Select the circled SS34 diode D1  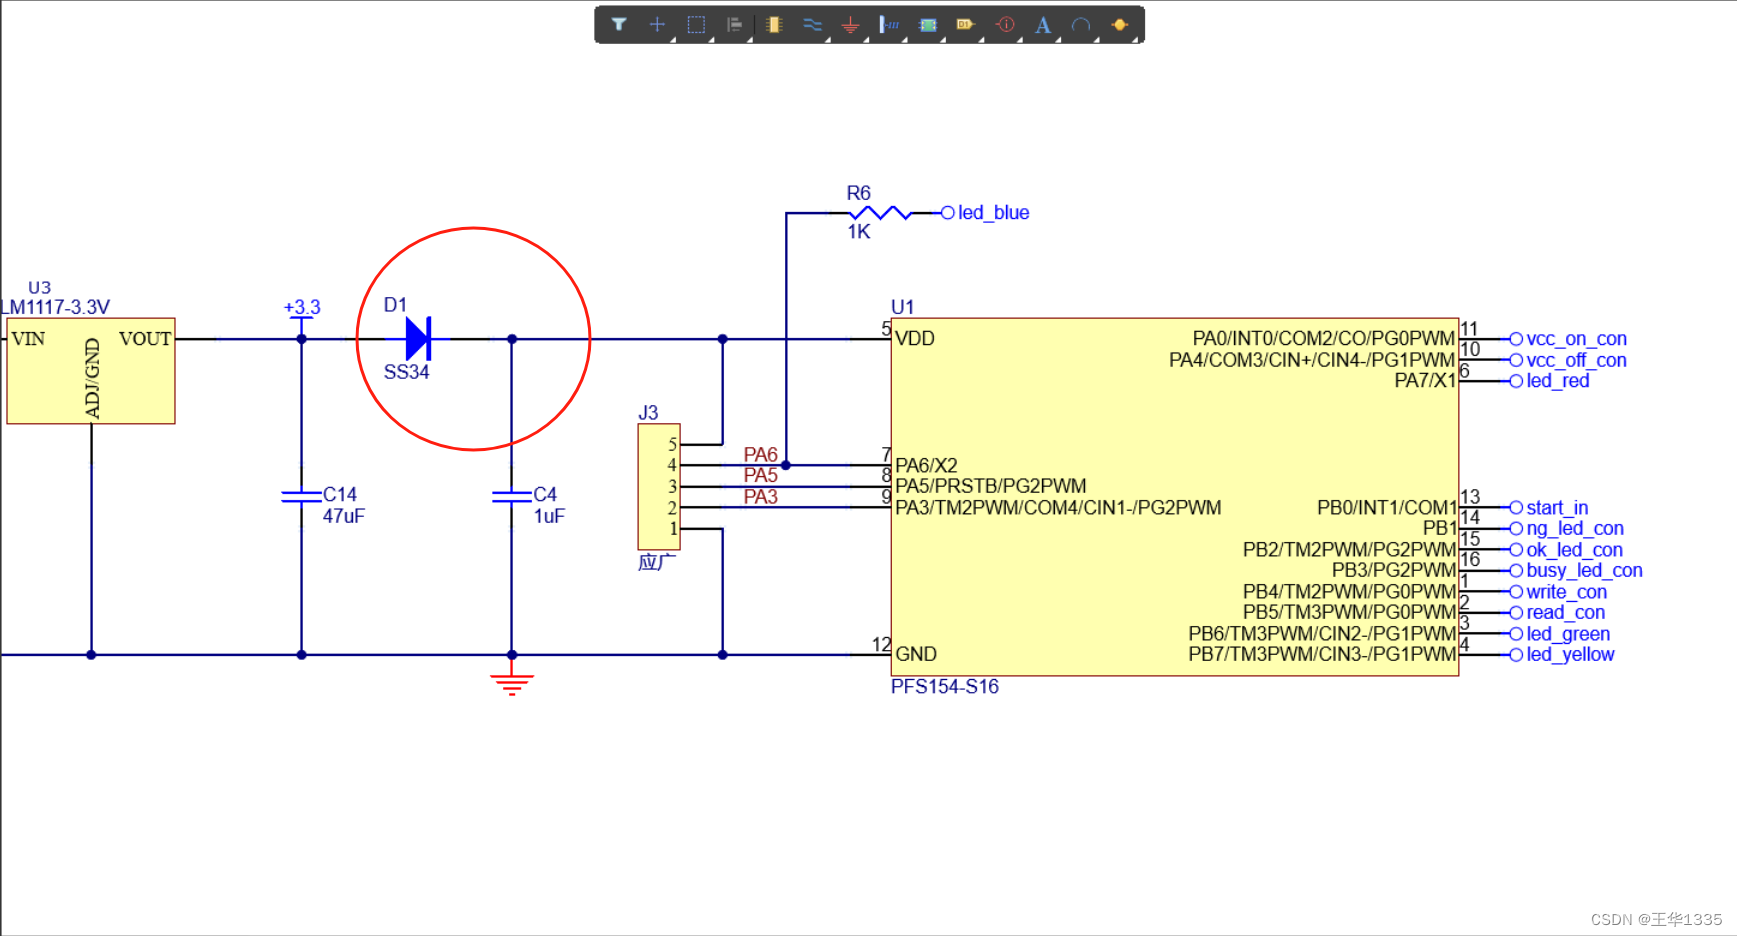pyautogui.click(x=417, y=339)
